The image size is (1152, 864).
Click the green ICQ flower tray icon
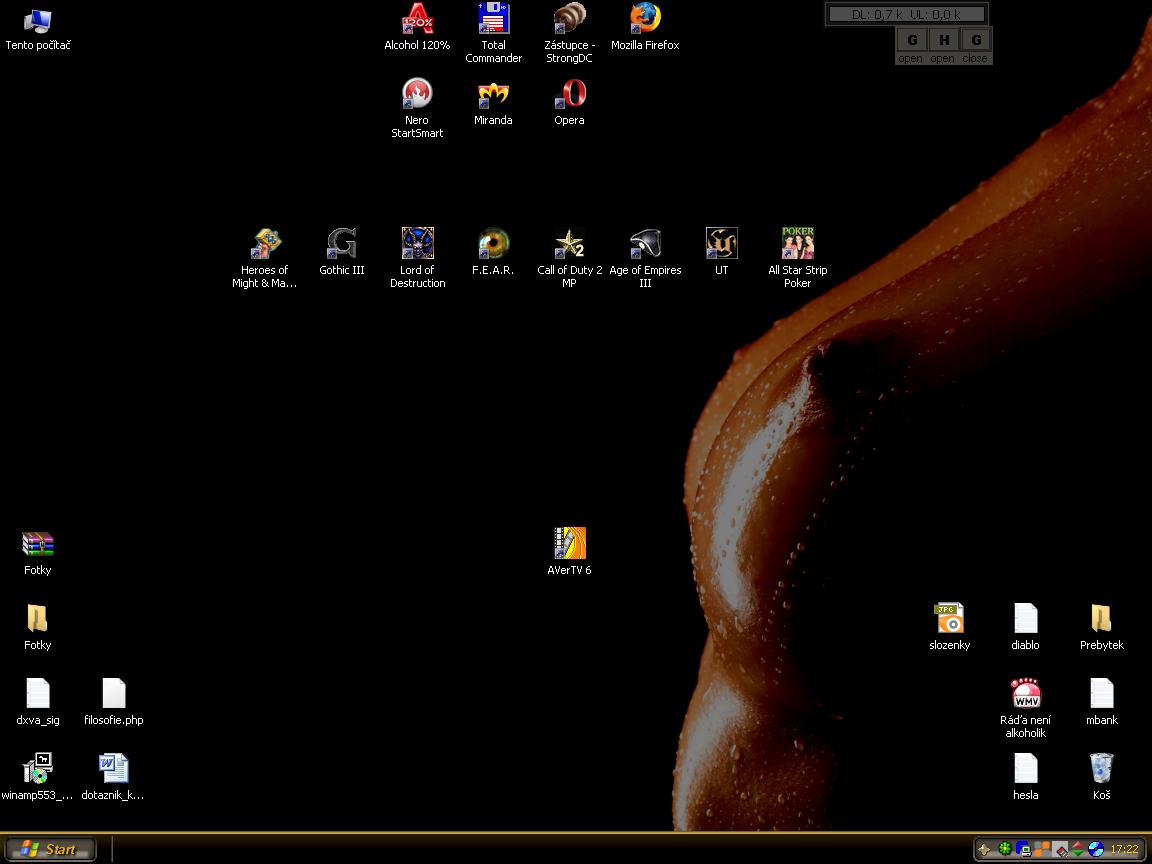(1005, 849)
